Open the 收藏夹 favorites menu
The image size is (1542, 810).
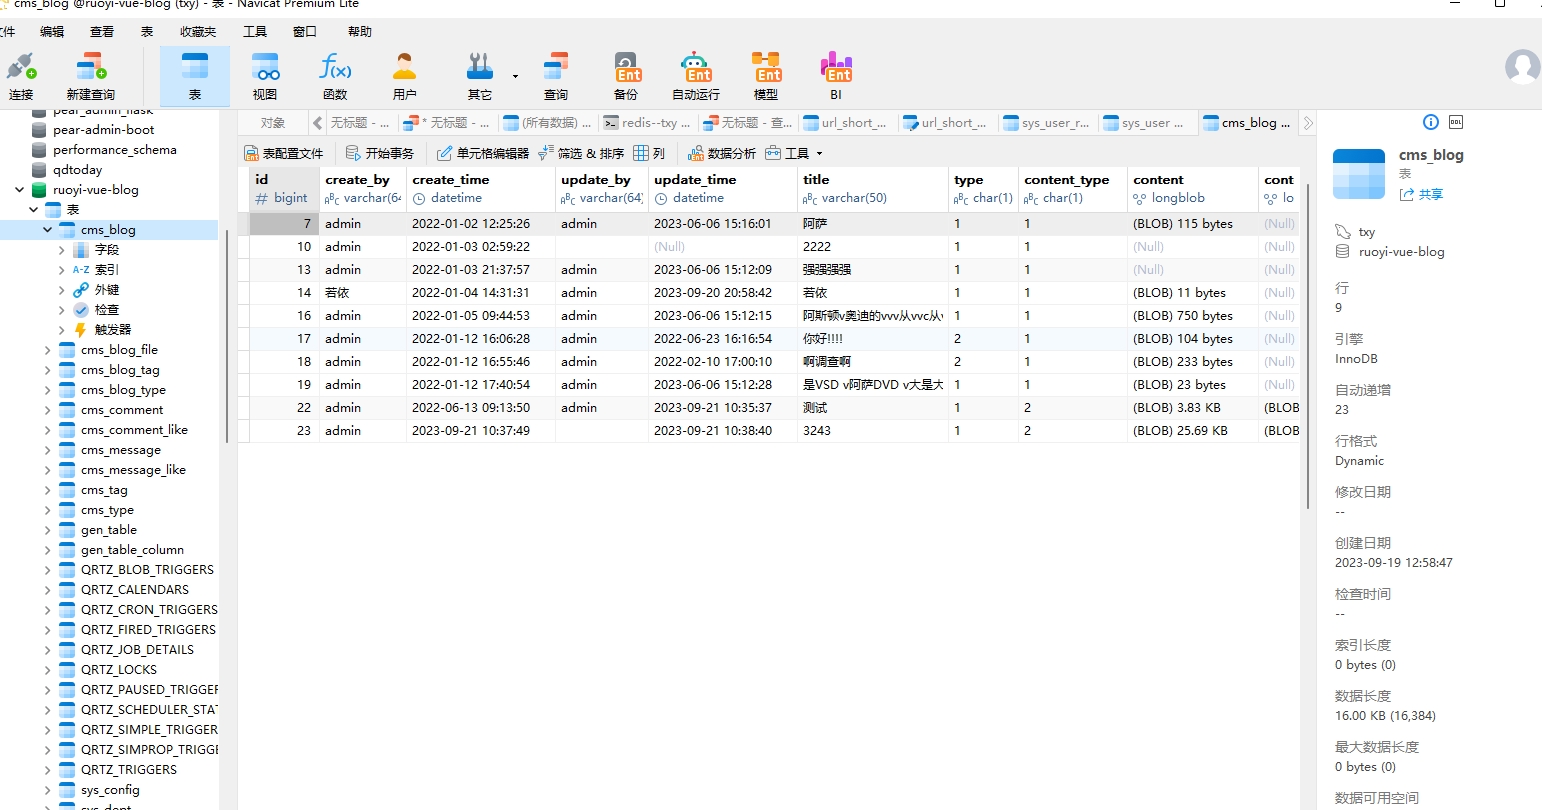point(198,31)
